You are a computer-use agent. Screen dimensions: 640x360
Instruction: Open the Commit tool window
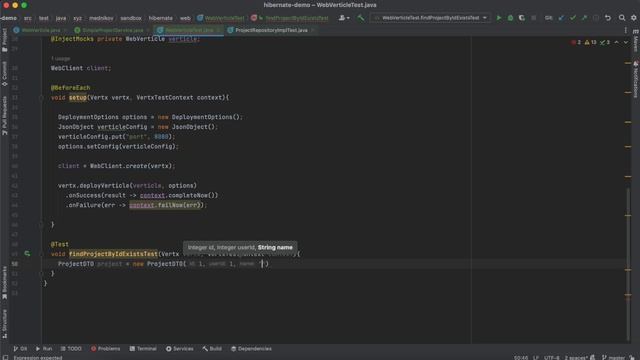4,74
